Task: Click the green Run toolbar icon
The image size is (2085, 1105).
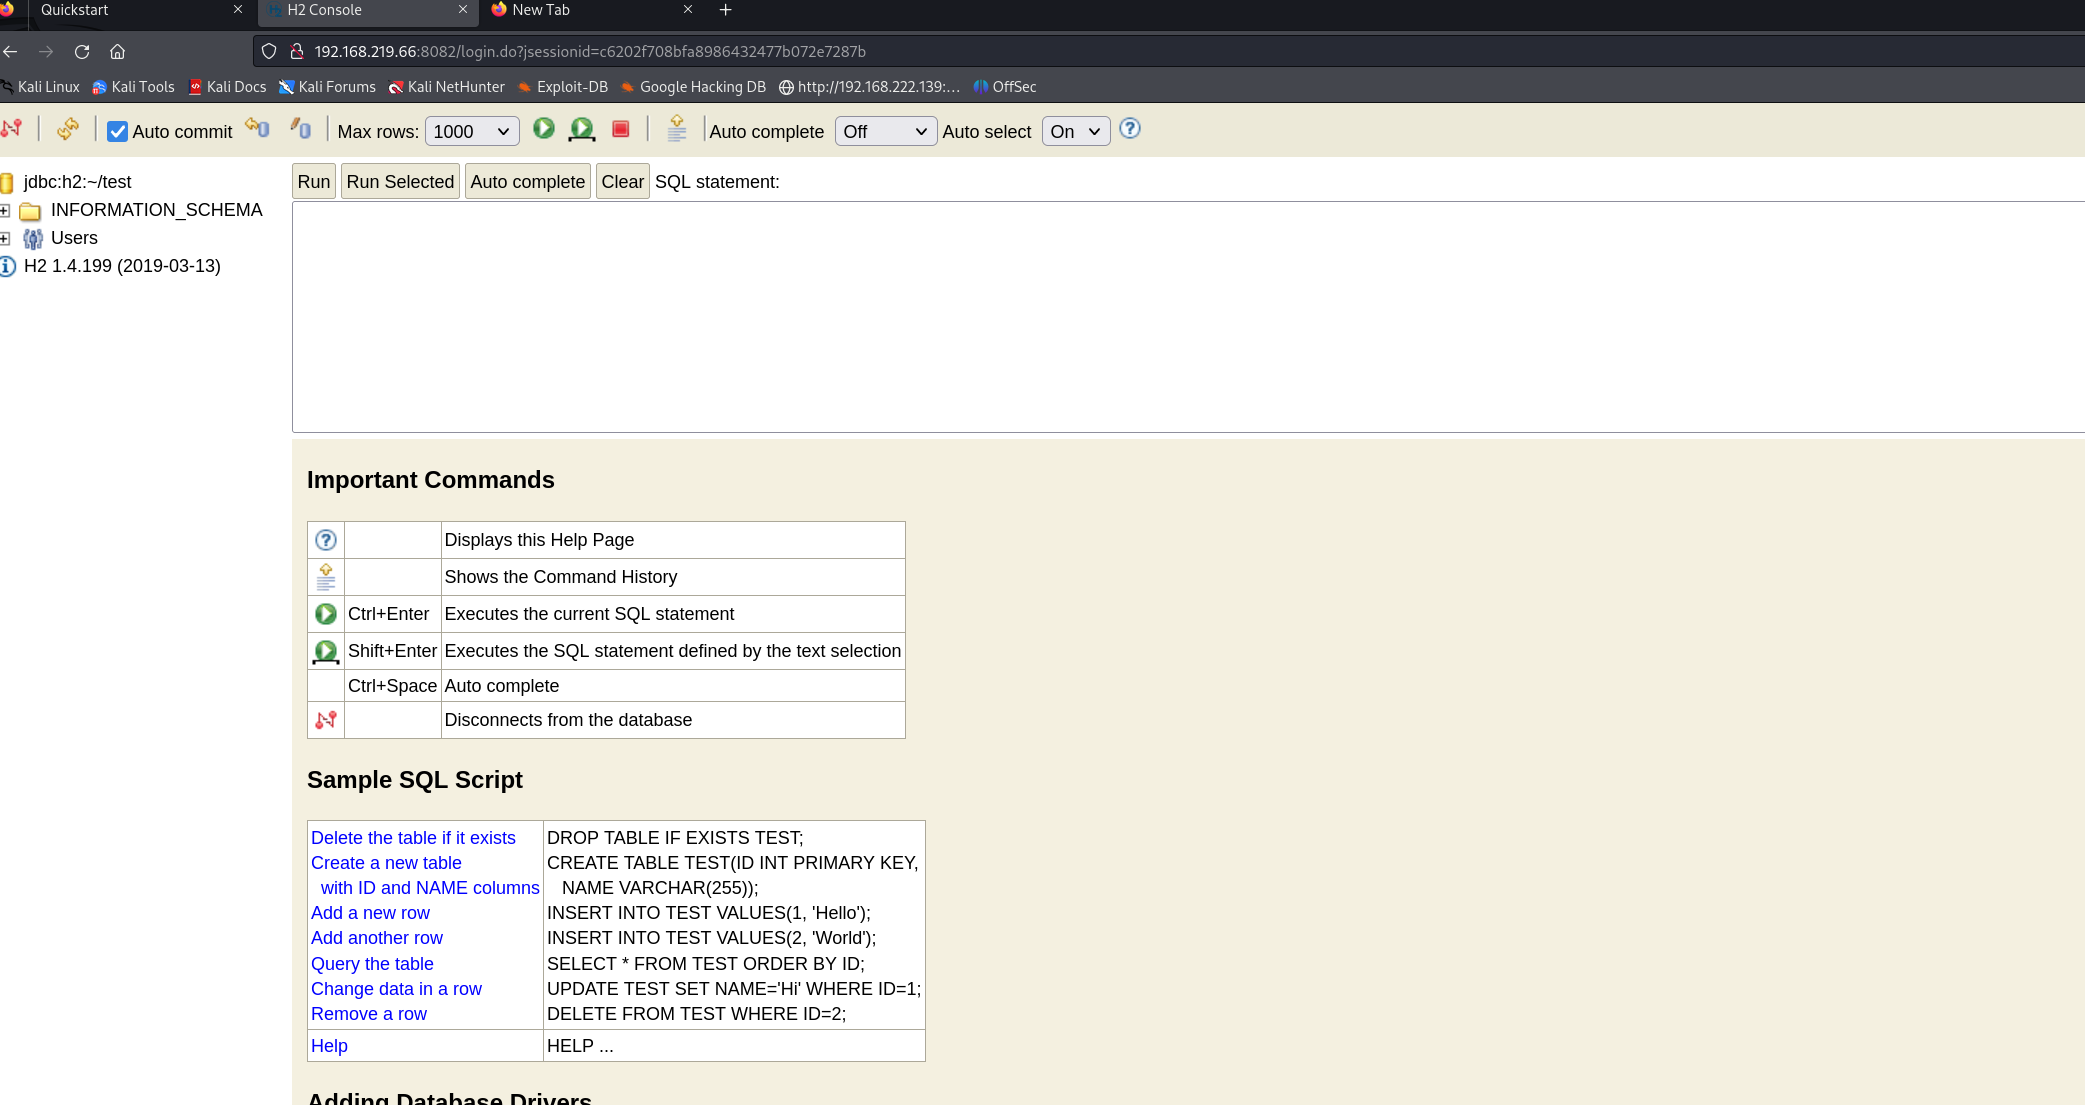Action: [544, 128]
